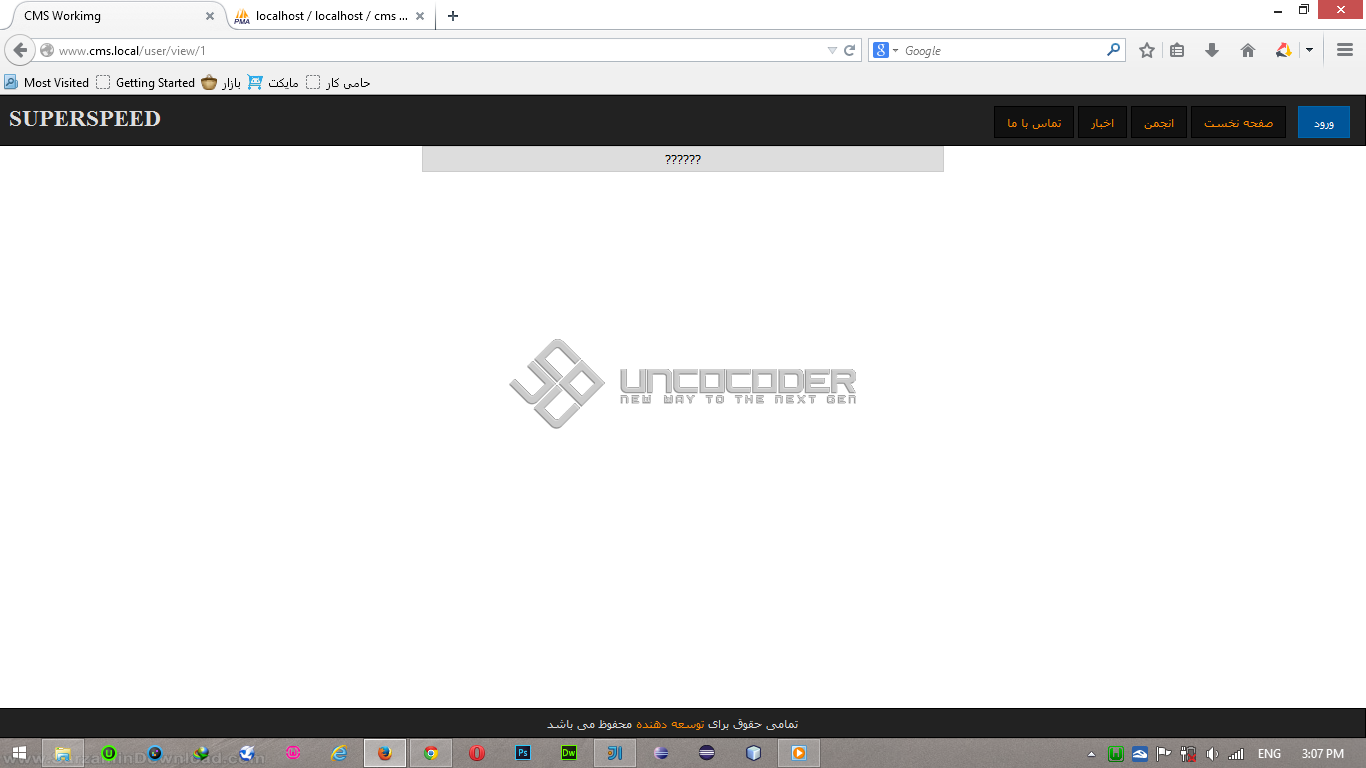Open Opera from the taskbar

pos(477,753)
